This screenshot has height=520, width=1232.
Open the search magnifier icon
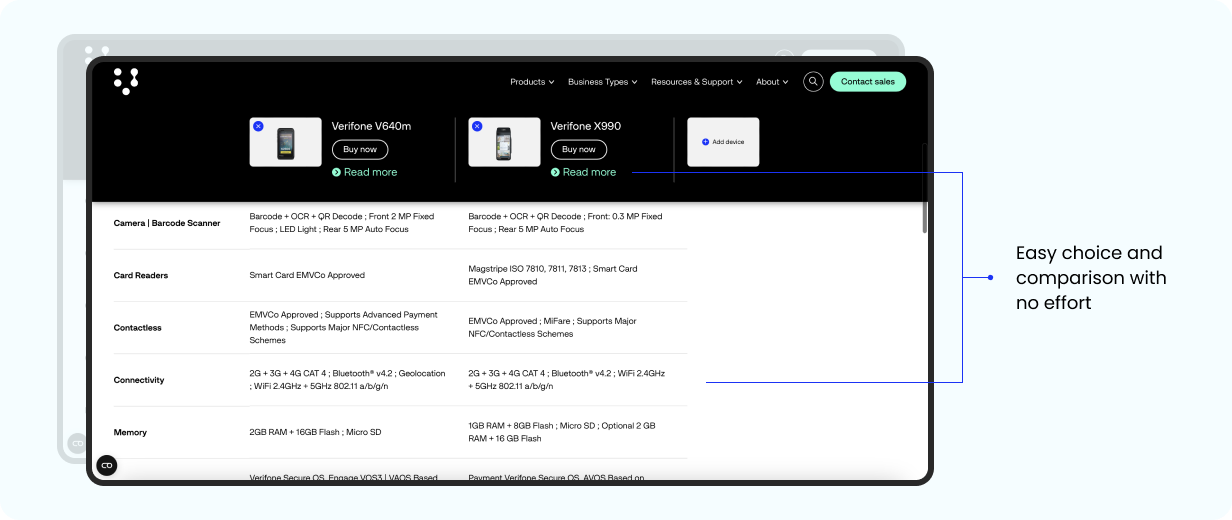point(814,82)
